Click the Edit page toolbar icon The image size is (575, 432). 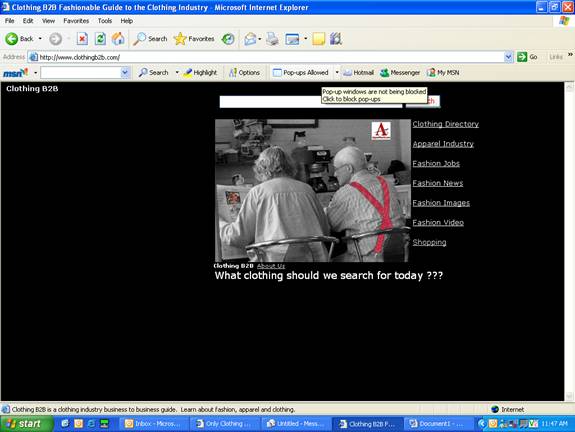pos(292,39)
